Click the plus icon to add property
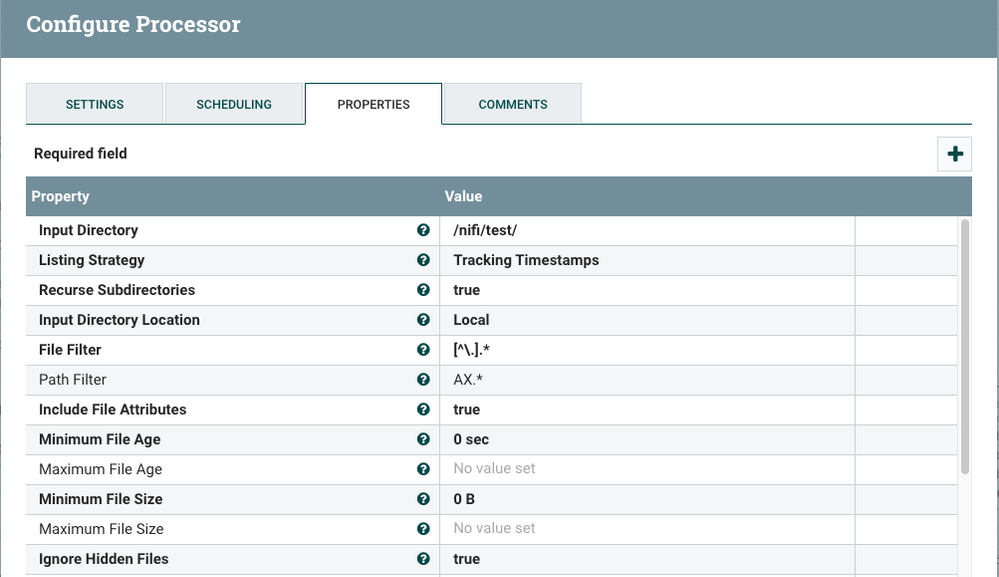The height and width of the screenshot is (577, 999). (x=954, y=154)
